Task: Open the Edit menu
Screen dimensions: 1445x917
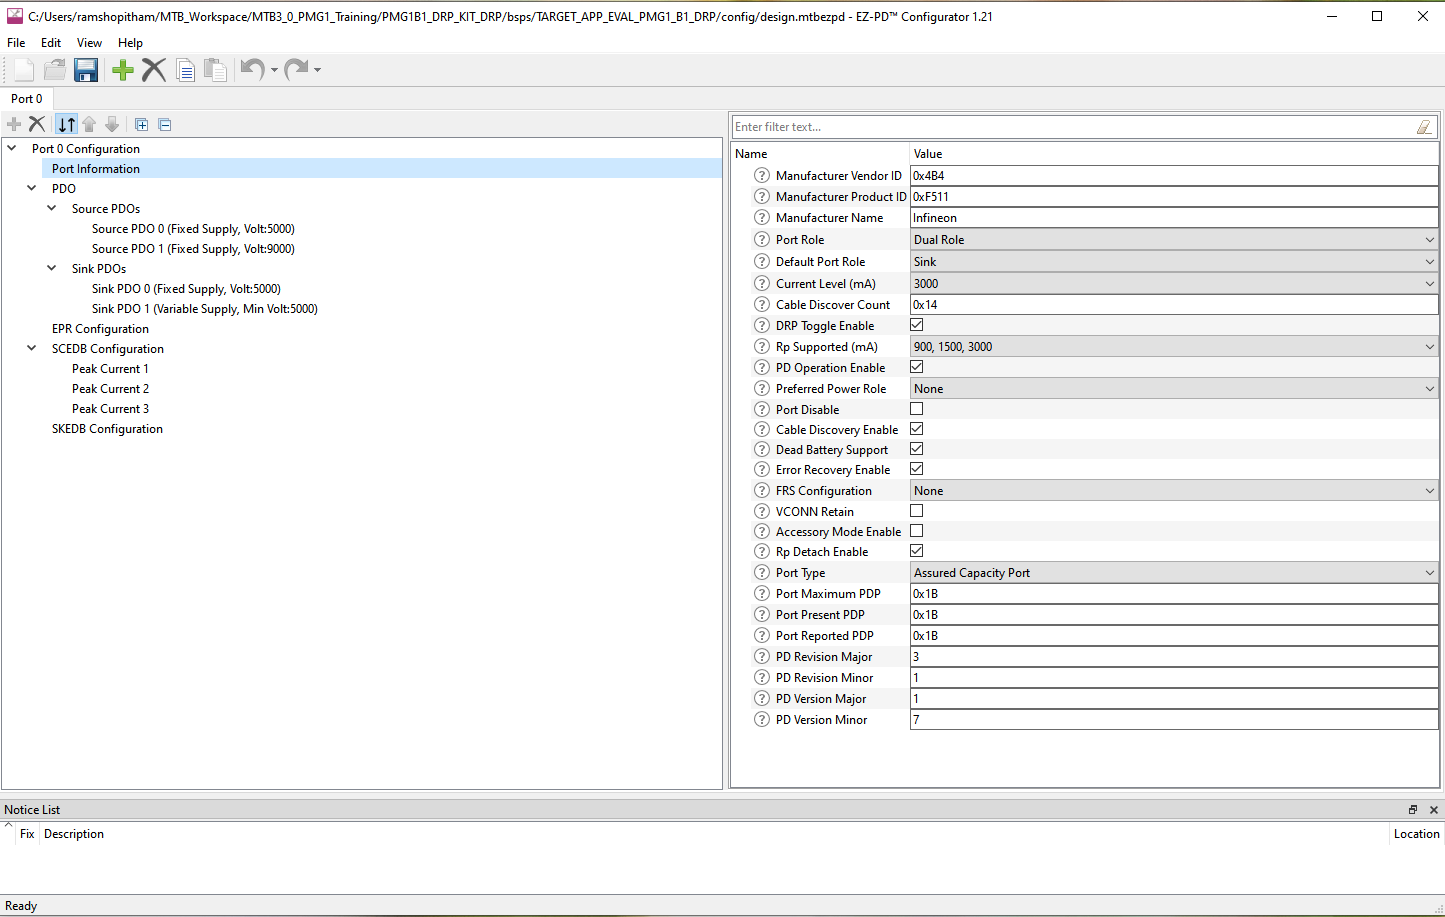Action: tap(51, 43)
